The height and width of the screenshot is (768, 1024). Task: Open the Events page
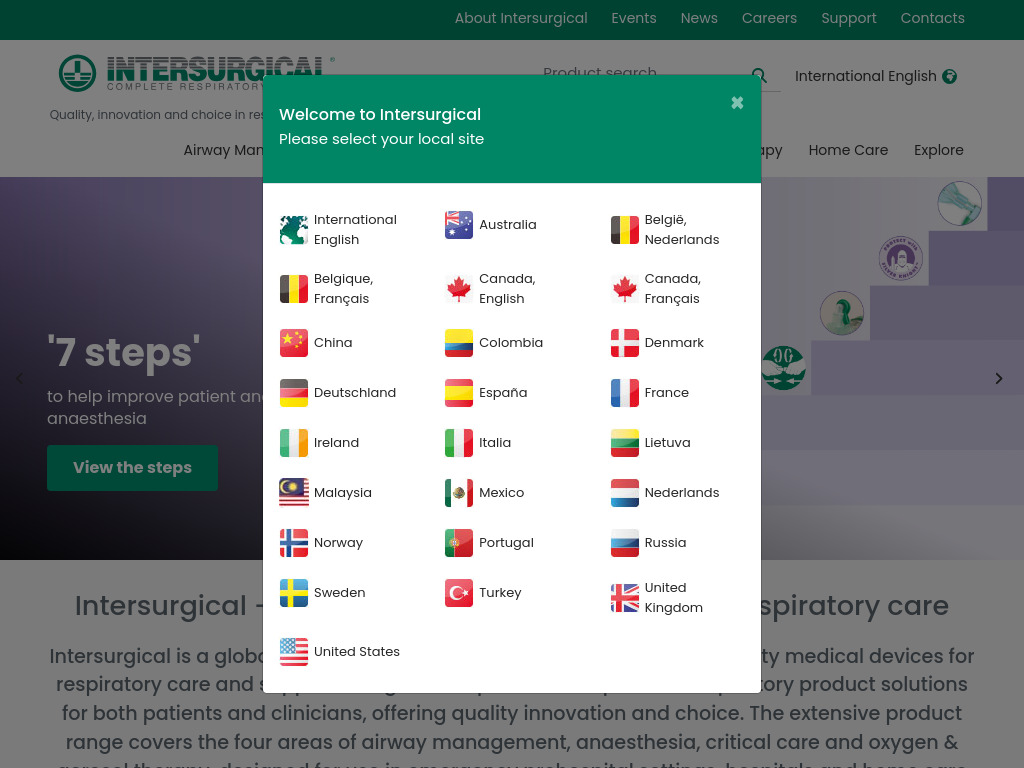(633, 18)
